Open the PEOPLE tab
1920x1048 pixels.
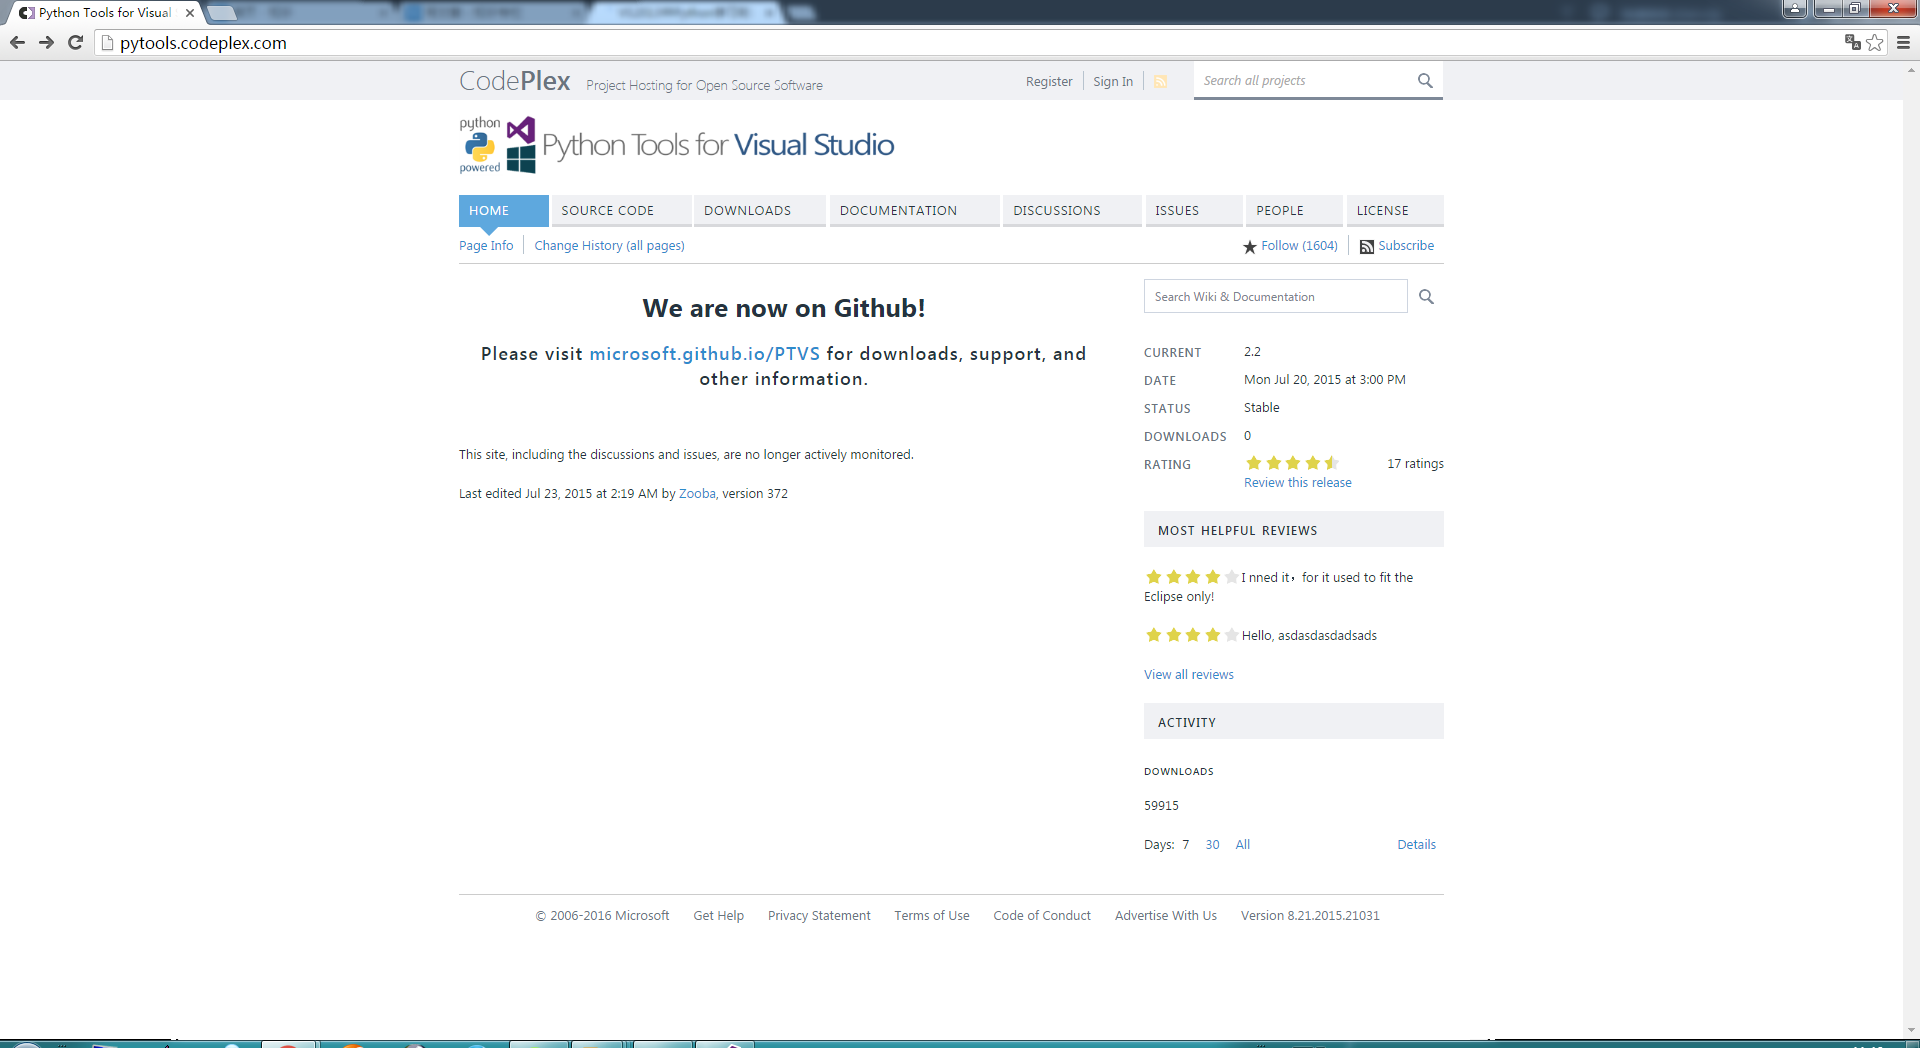1294,211
